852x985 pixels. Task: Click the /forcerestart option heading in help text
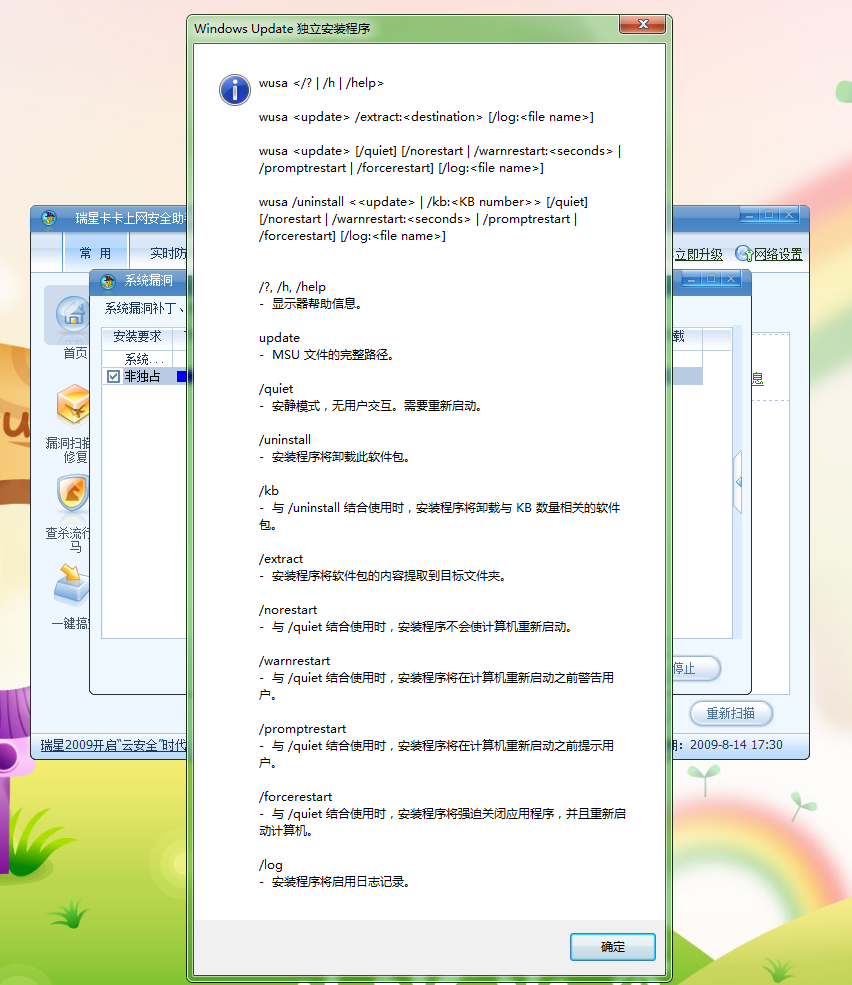coord(295,797)
